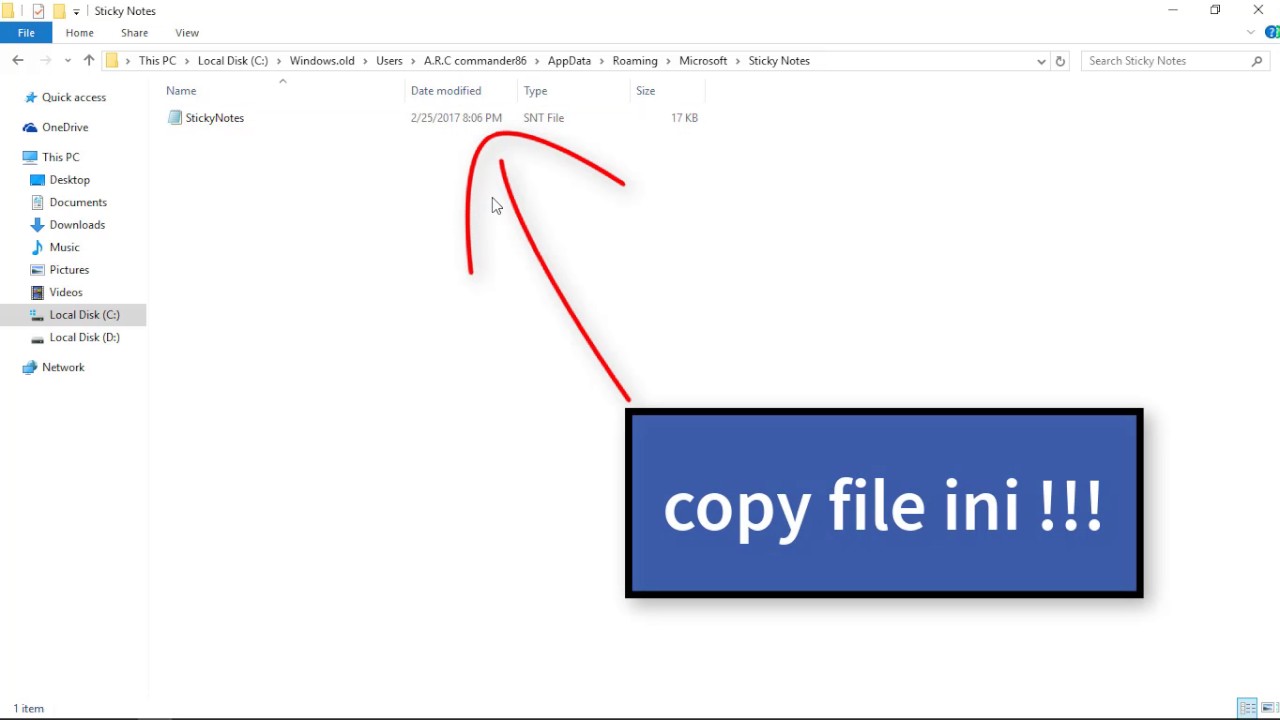Go back with the Back arrow
Screen dimensions: 1280x720
[x=18, y=61]
